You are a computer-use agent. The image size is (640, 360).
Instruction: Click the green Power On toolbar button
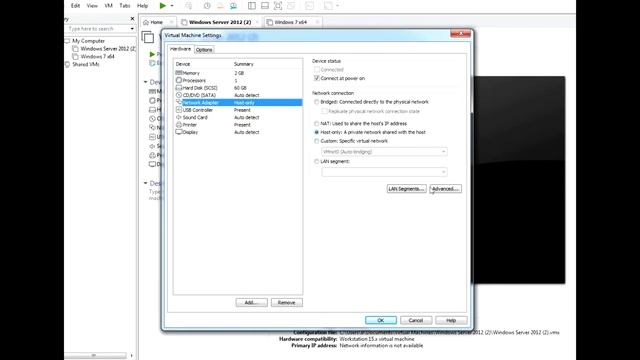[162, 6]
